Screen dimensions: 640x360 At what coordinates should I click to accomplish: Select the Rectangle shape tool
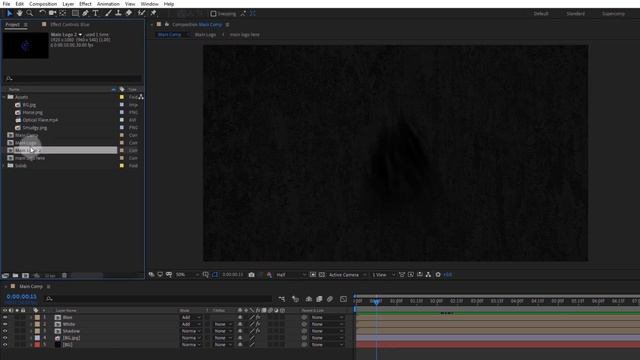pos(75,13)
